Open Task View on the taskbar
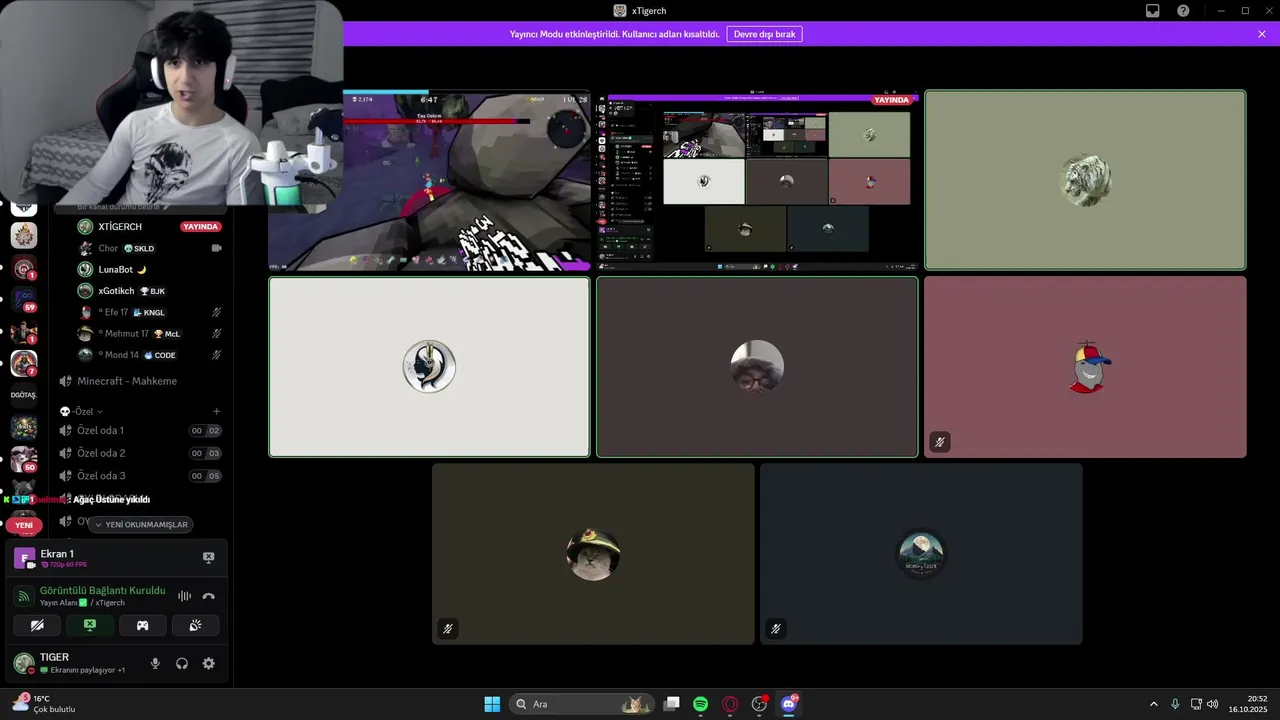 (x=672, y=704)
